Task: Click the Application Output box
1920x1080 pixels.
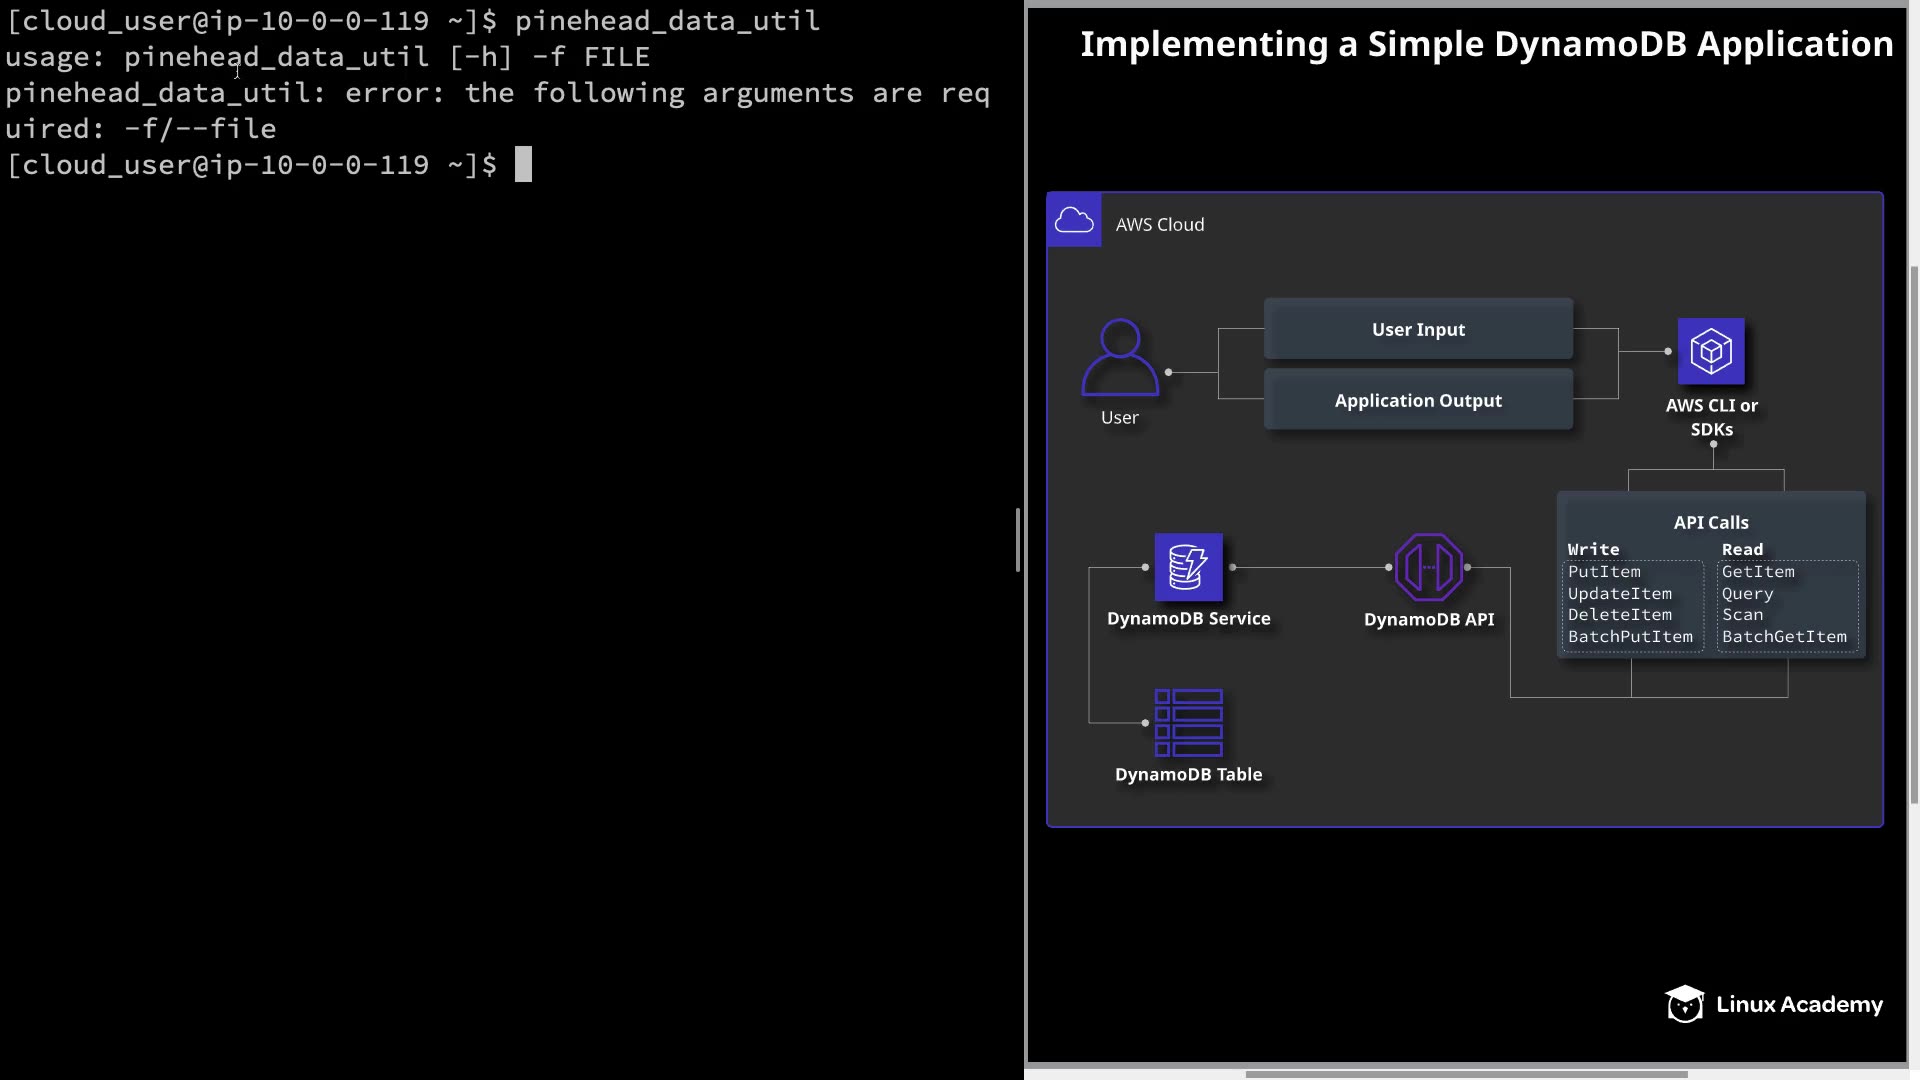Action: pyautogui.click(x=1418, y=400)
